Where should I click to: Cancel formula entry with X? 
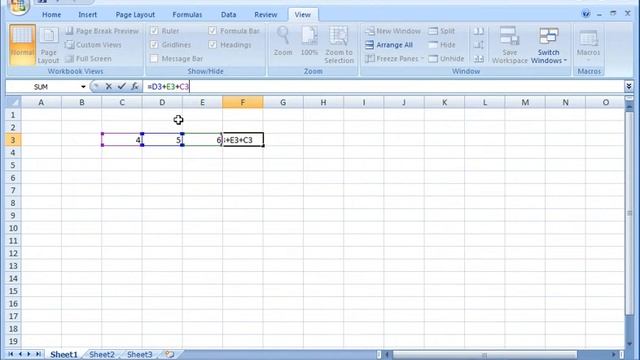[x=109, y=87]
